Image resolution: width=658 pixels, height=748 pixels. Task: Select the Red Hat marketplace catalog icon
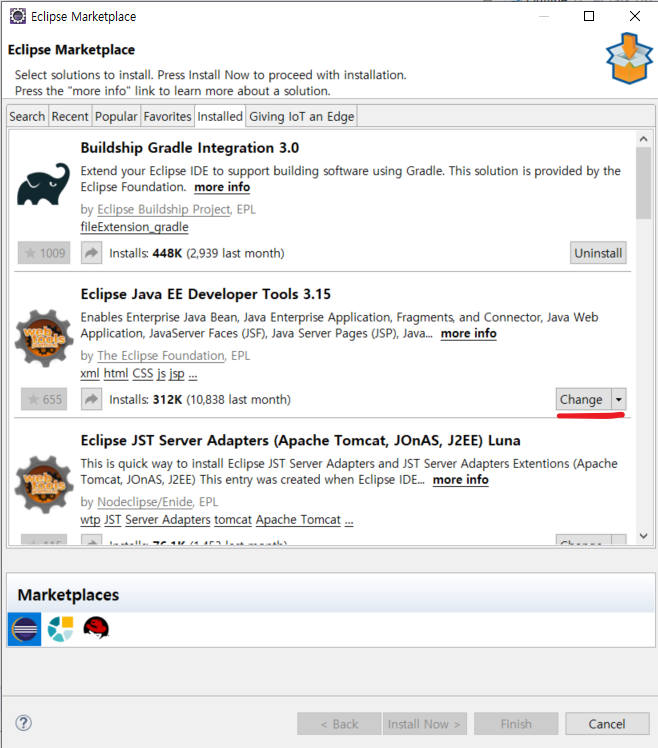tap(96, 628)
